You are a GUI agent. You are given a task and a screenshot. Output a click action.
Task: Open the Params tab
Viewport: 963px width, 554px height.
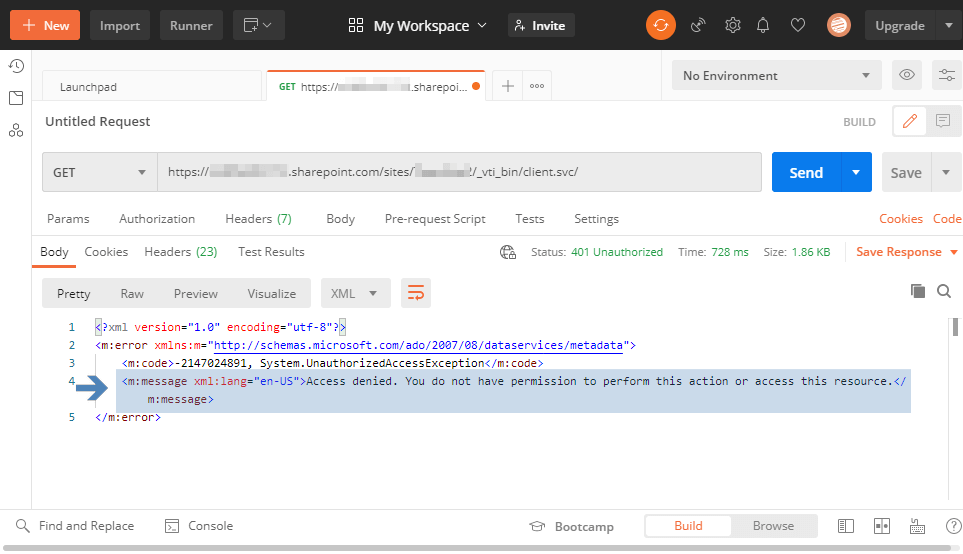(x=68, y=219)
